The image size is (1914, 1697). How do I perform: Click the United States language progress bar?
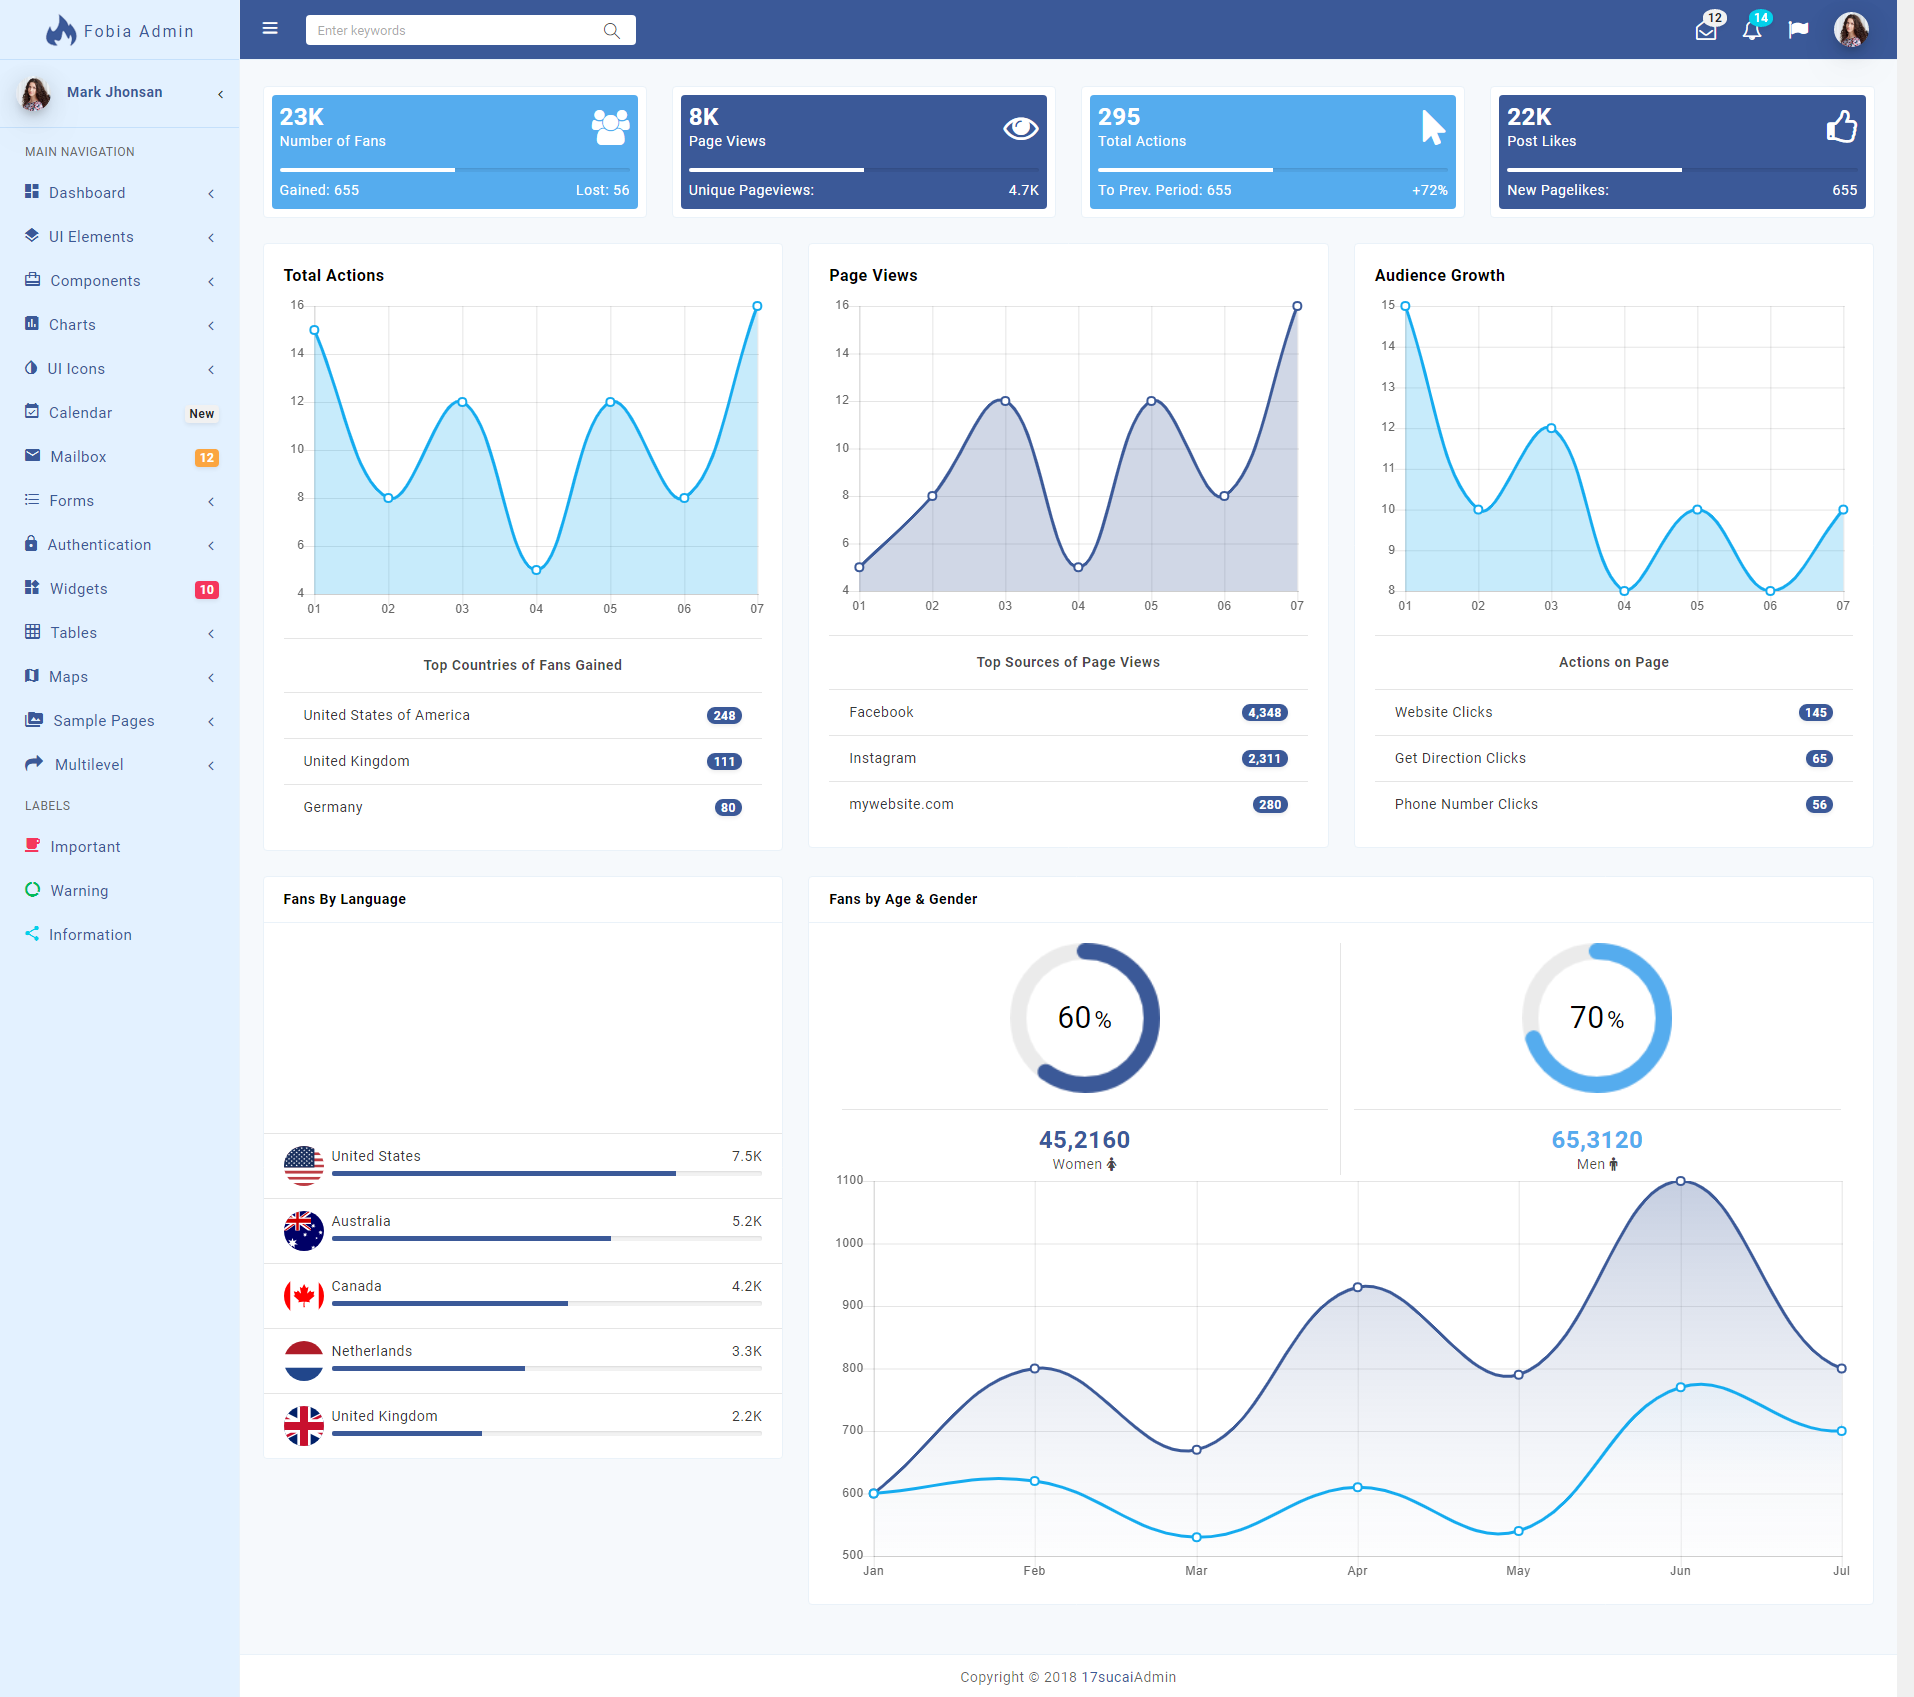[546, 1173]
